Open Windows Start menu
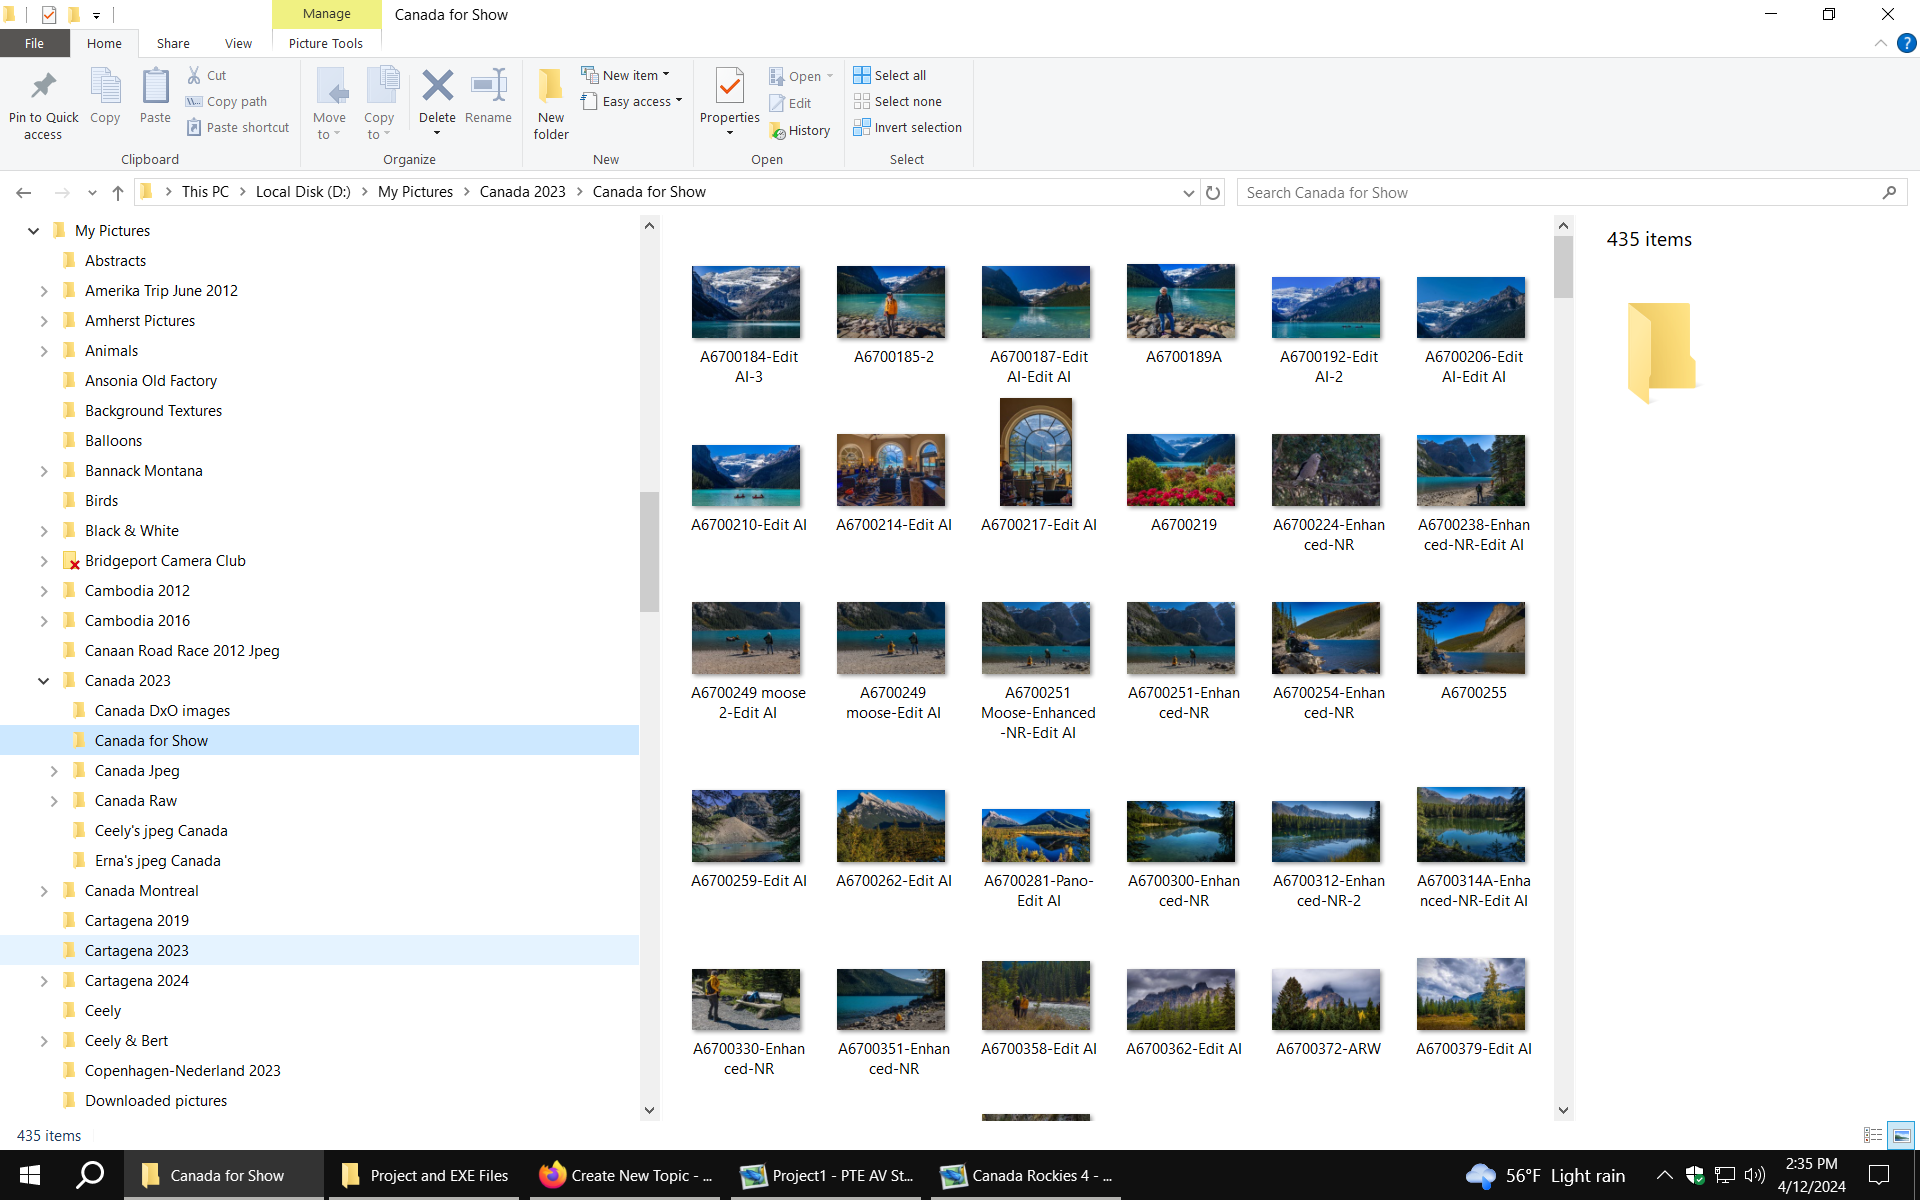Image resolution: width=1920 pixels, height=1200 pixels. [30, 1175]
